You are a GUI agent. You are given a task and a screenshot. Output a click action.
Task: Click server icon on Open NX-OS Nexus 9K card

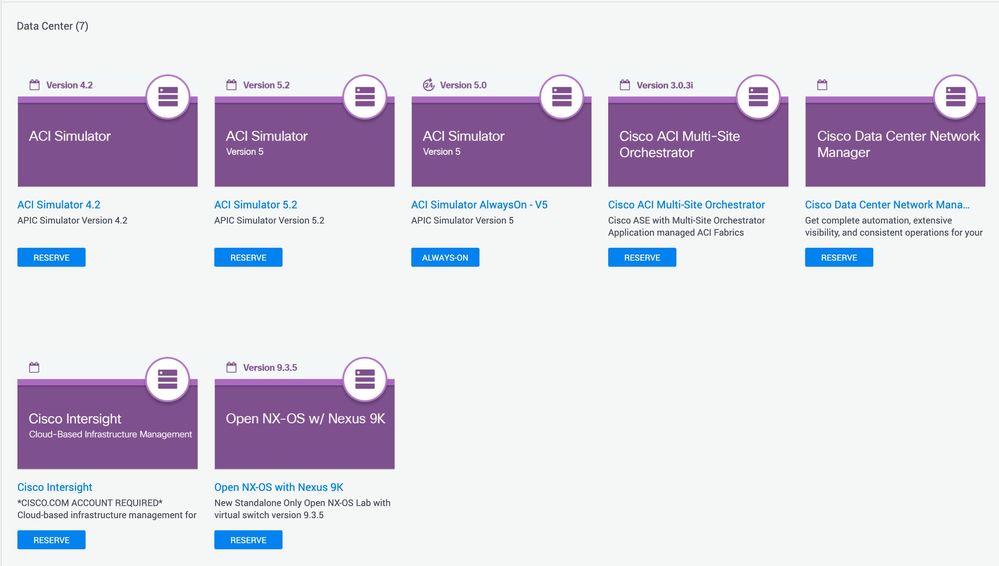click(x=365, y=379)
